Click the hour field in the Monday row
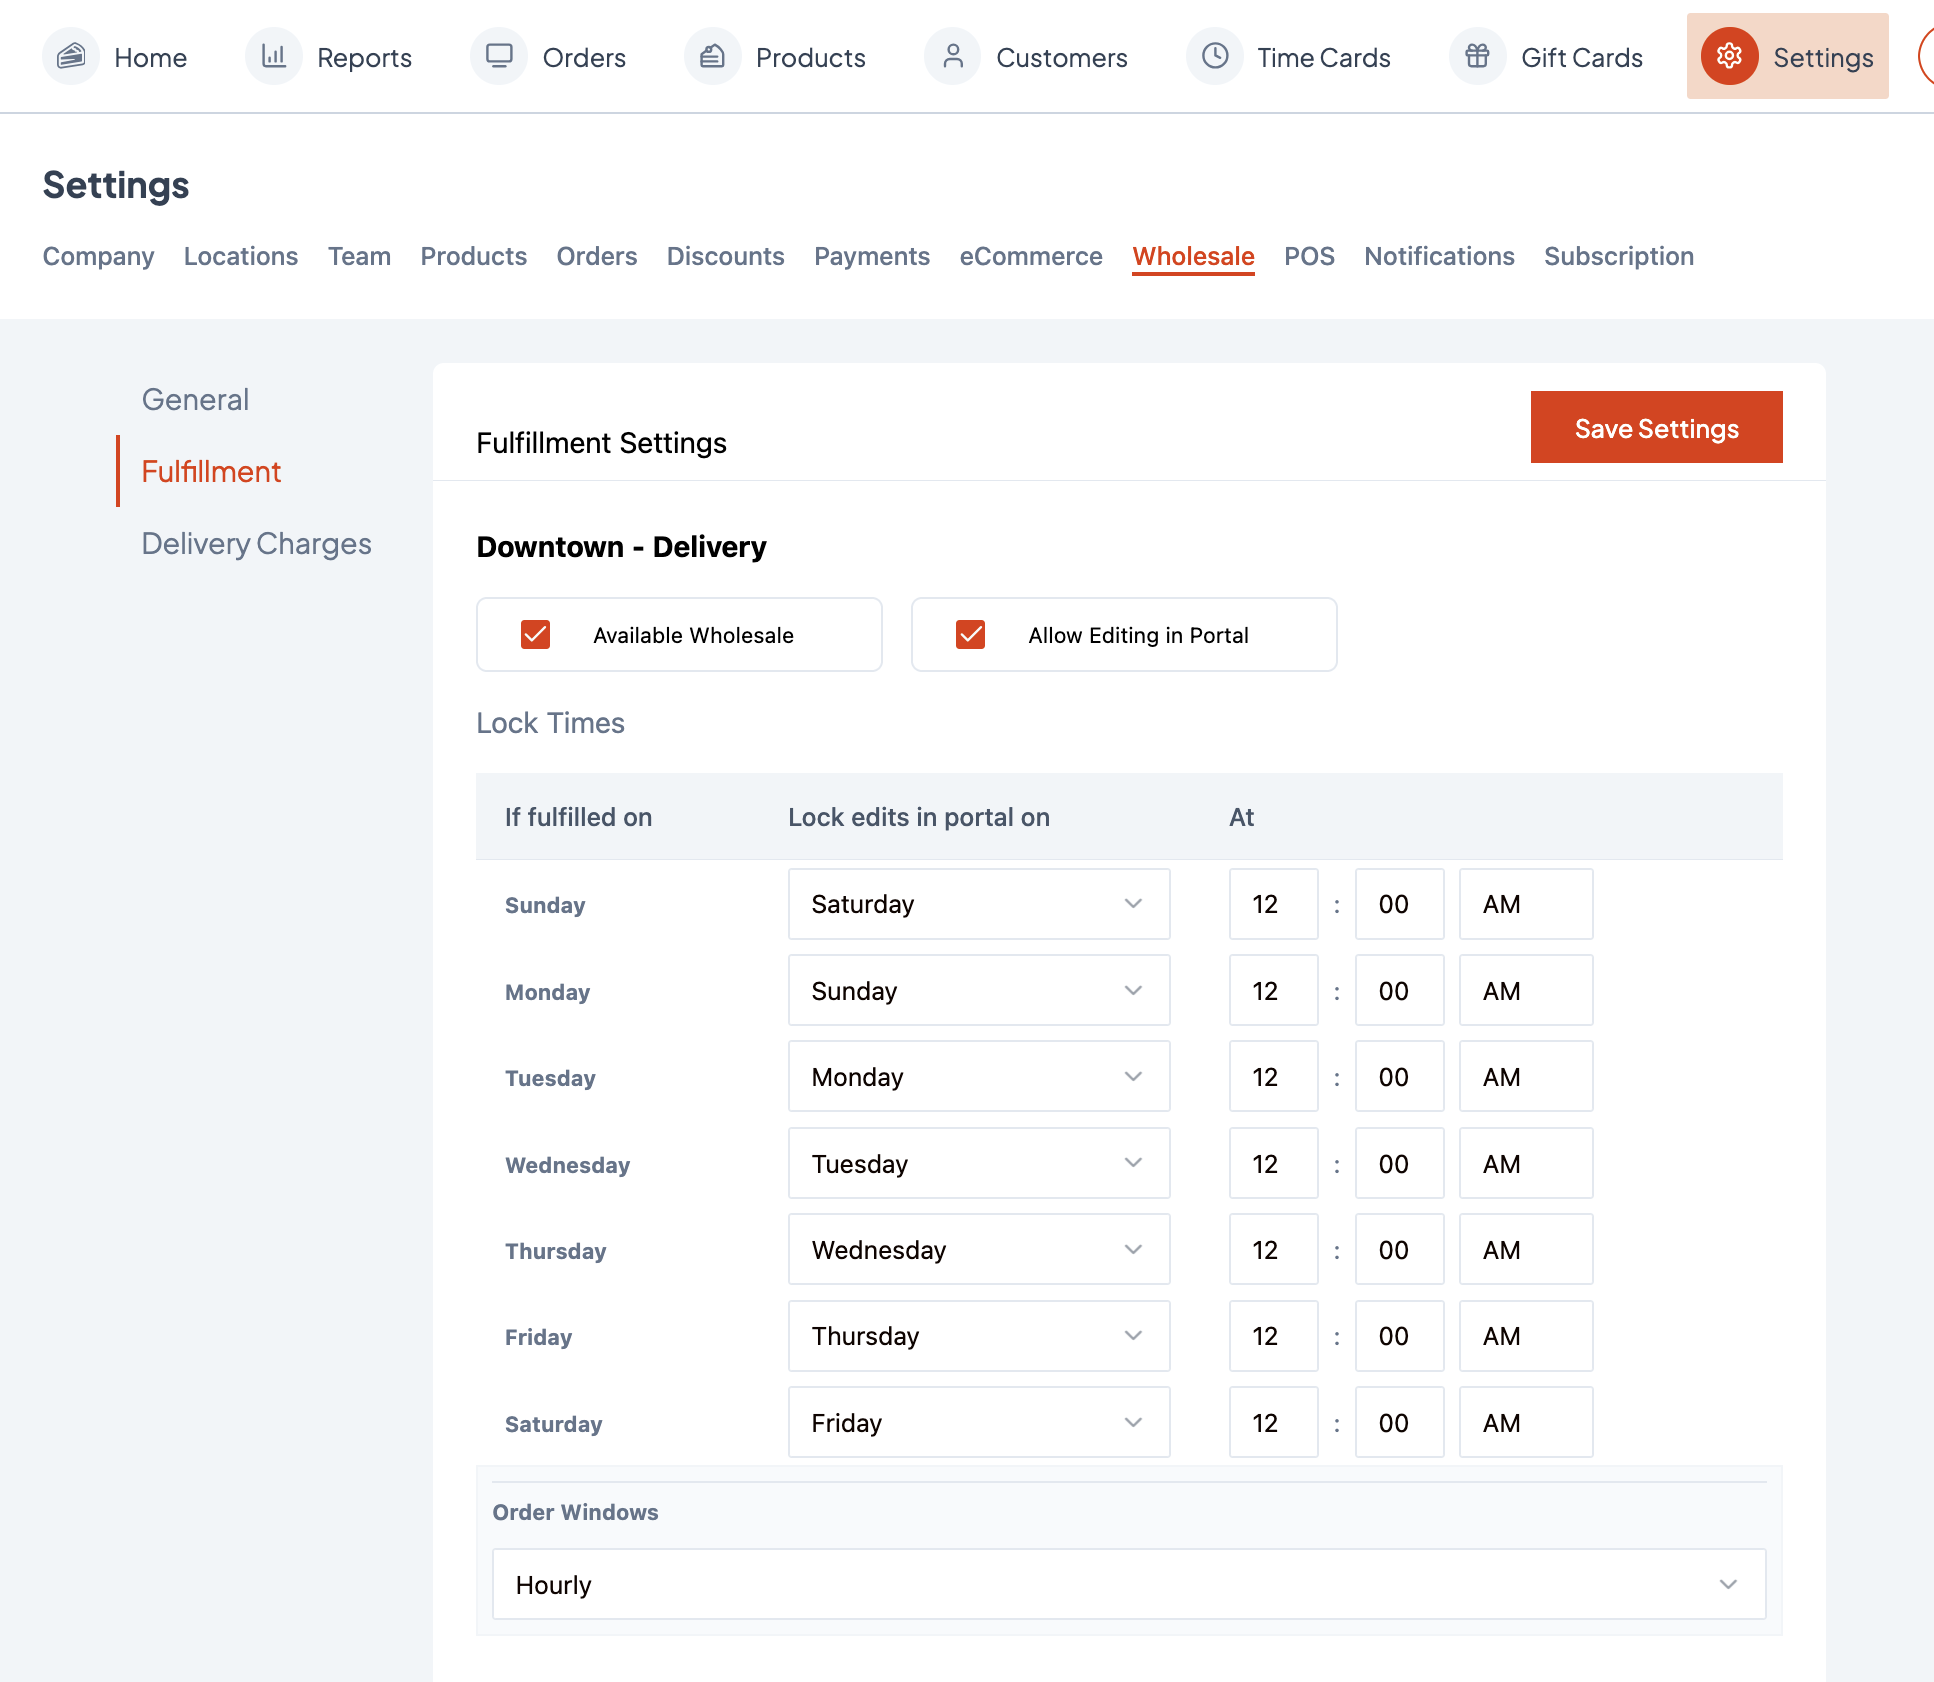This screenshot has width=1934, height=1682. (x=1272, y=991)
